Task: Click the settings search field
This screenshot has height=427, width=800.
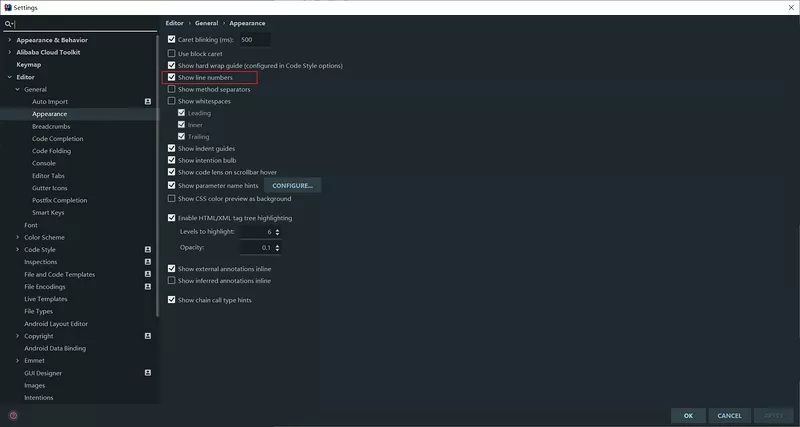Action: point(81,24)
